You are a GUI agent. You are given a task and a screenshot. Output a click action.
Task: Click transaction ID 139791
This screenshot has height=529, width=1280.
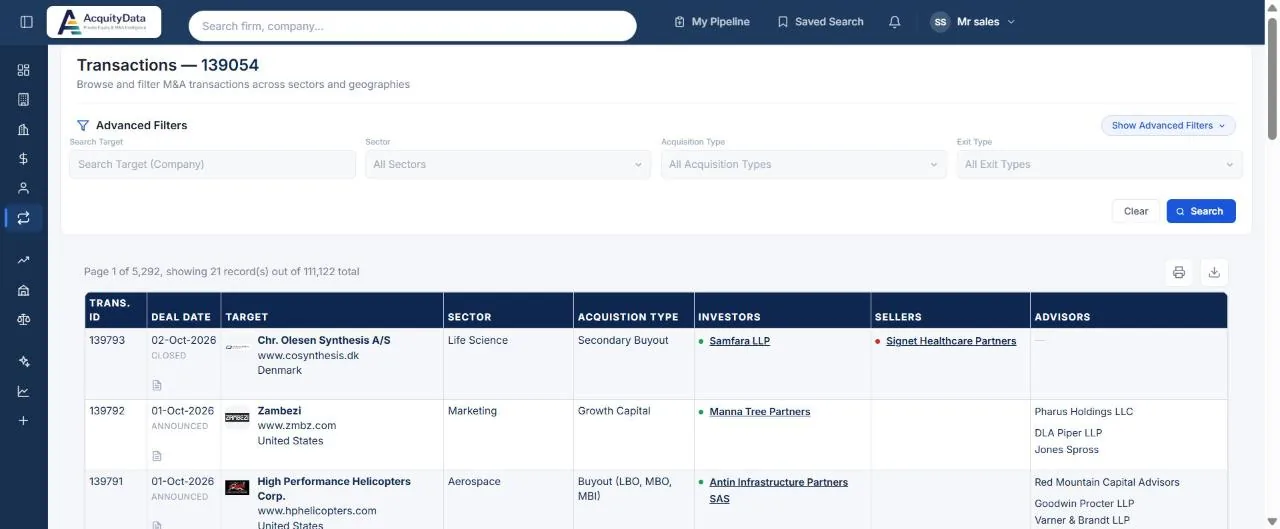107,482
